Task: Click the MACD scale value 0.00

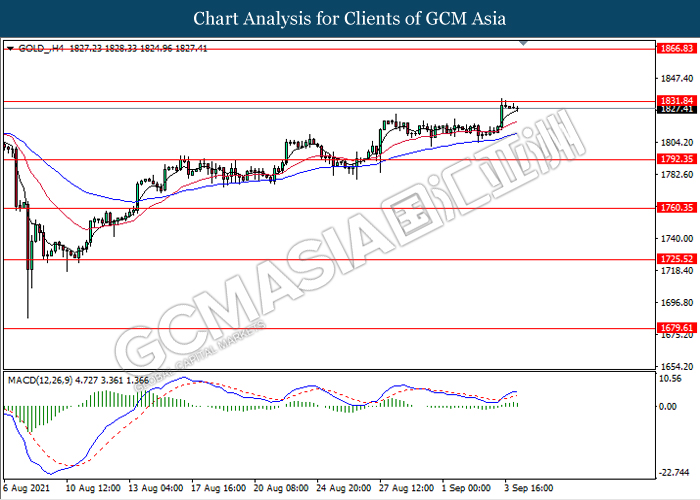Action: click(x=668, y=407)
